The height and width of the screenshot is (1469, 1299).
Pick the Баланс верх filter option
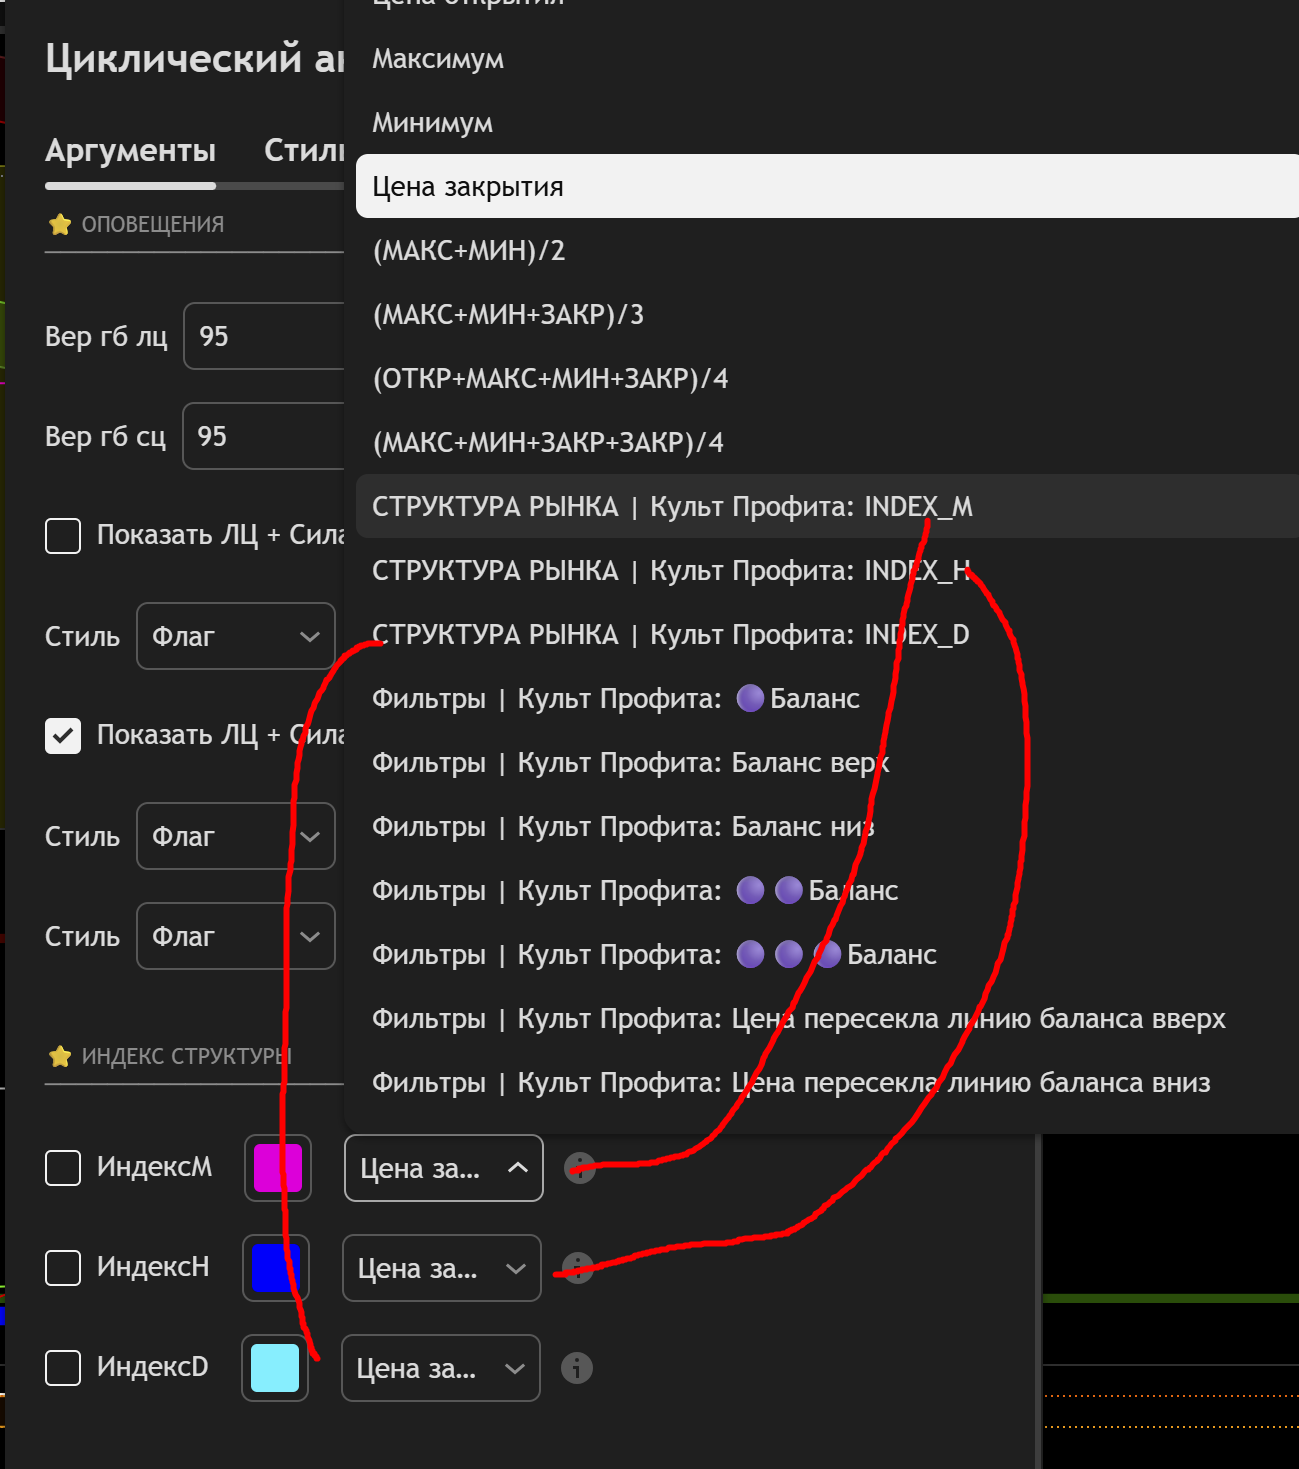point(630,763)
